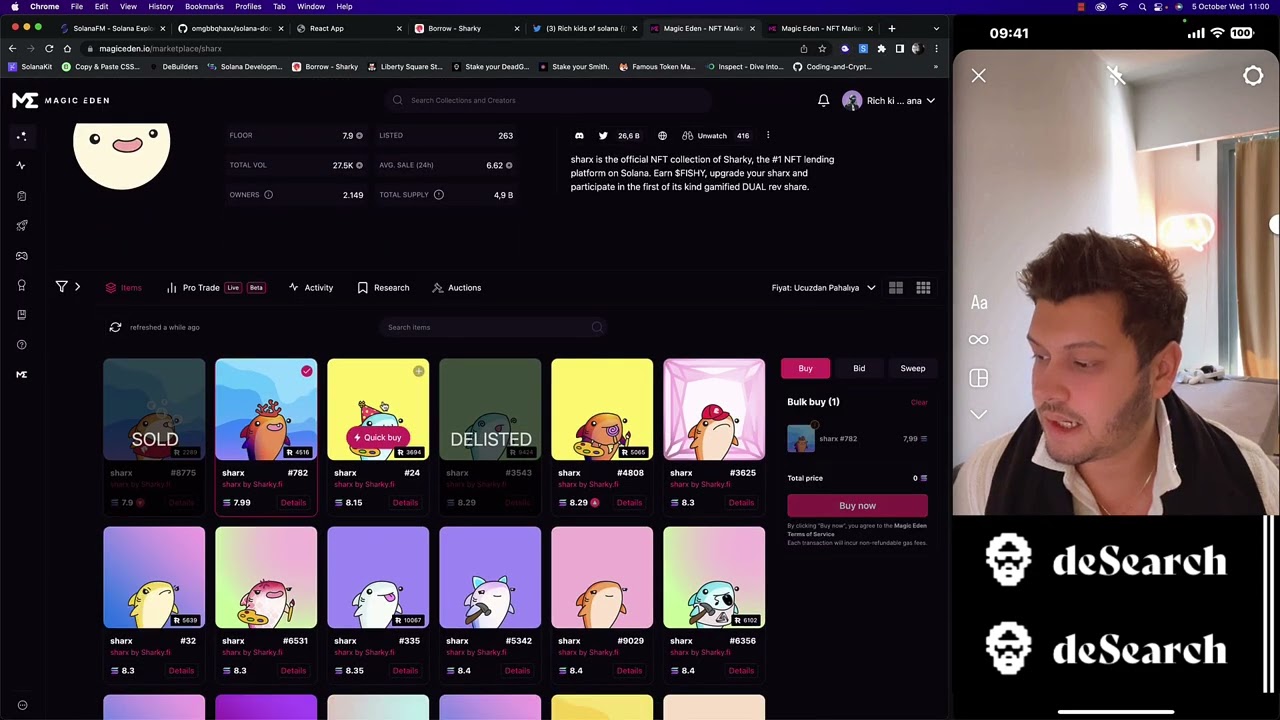
Task: Bookmark this page with the star icon
Action: [x=822, y=48]
